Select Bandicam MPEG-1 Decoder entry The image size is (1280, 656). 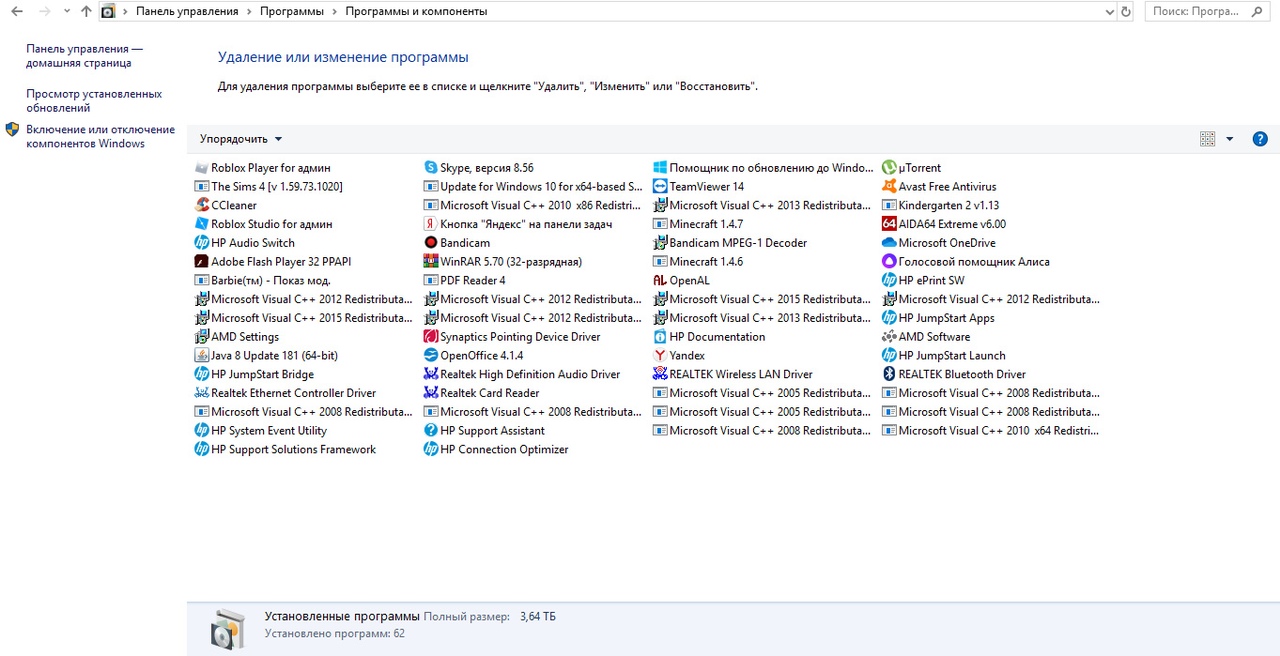click(730, 243)
